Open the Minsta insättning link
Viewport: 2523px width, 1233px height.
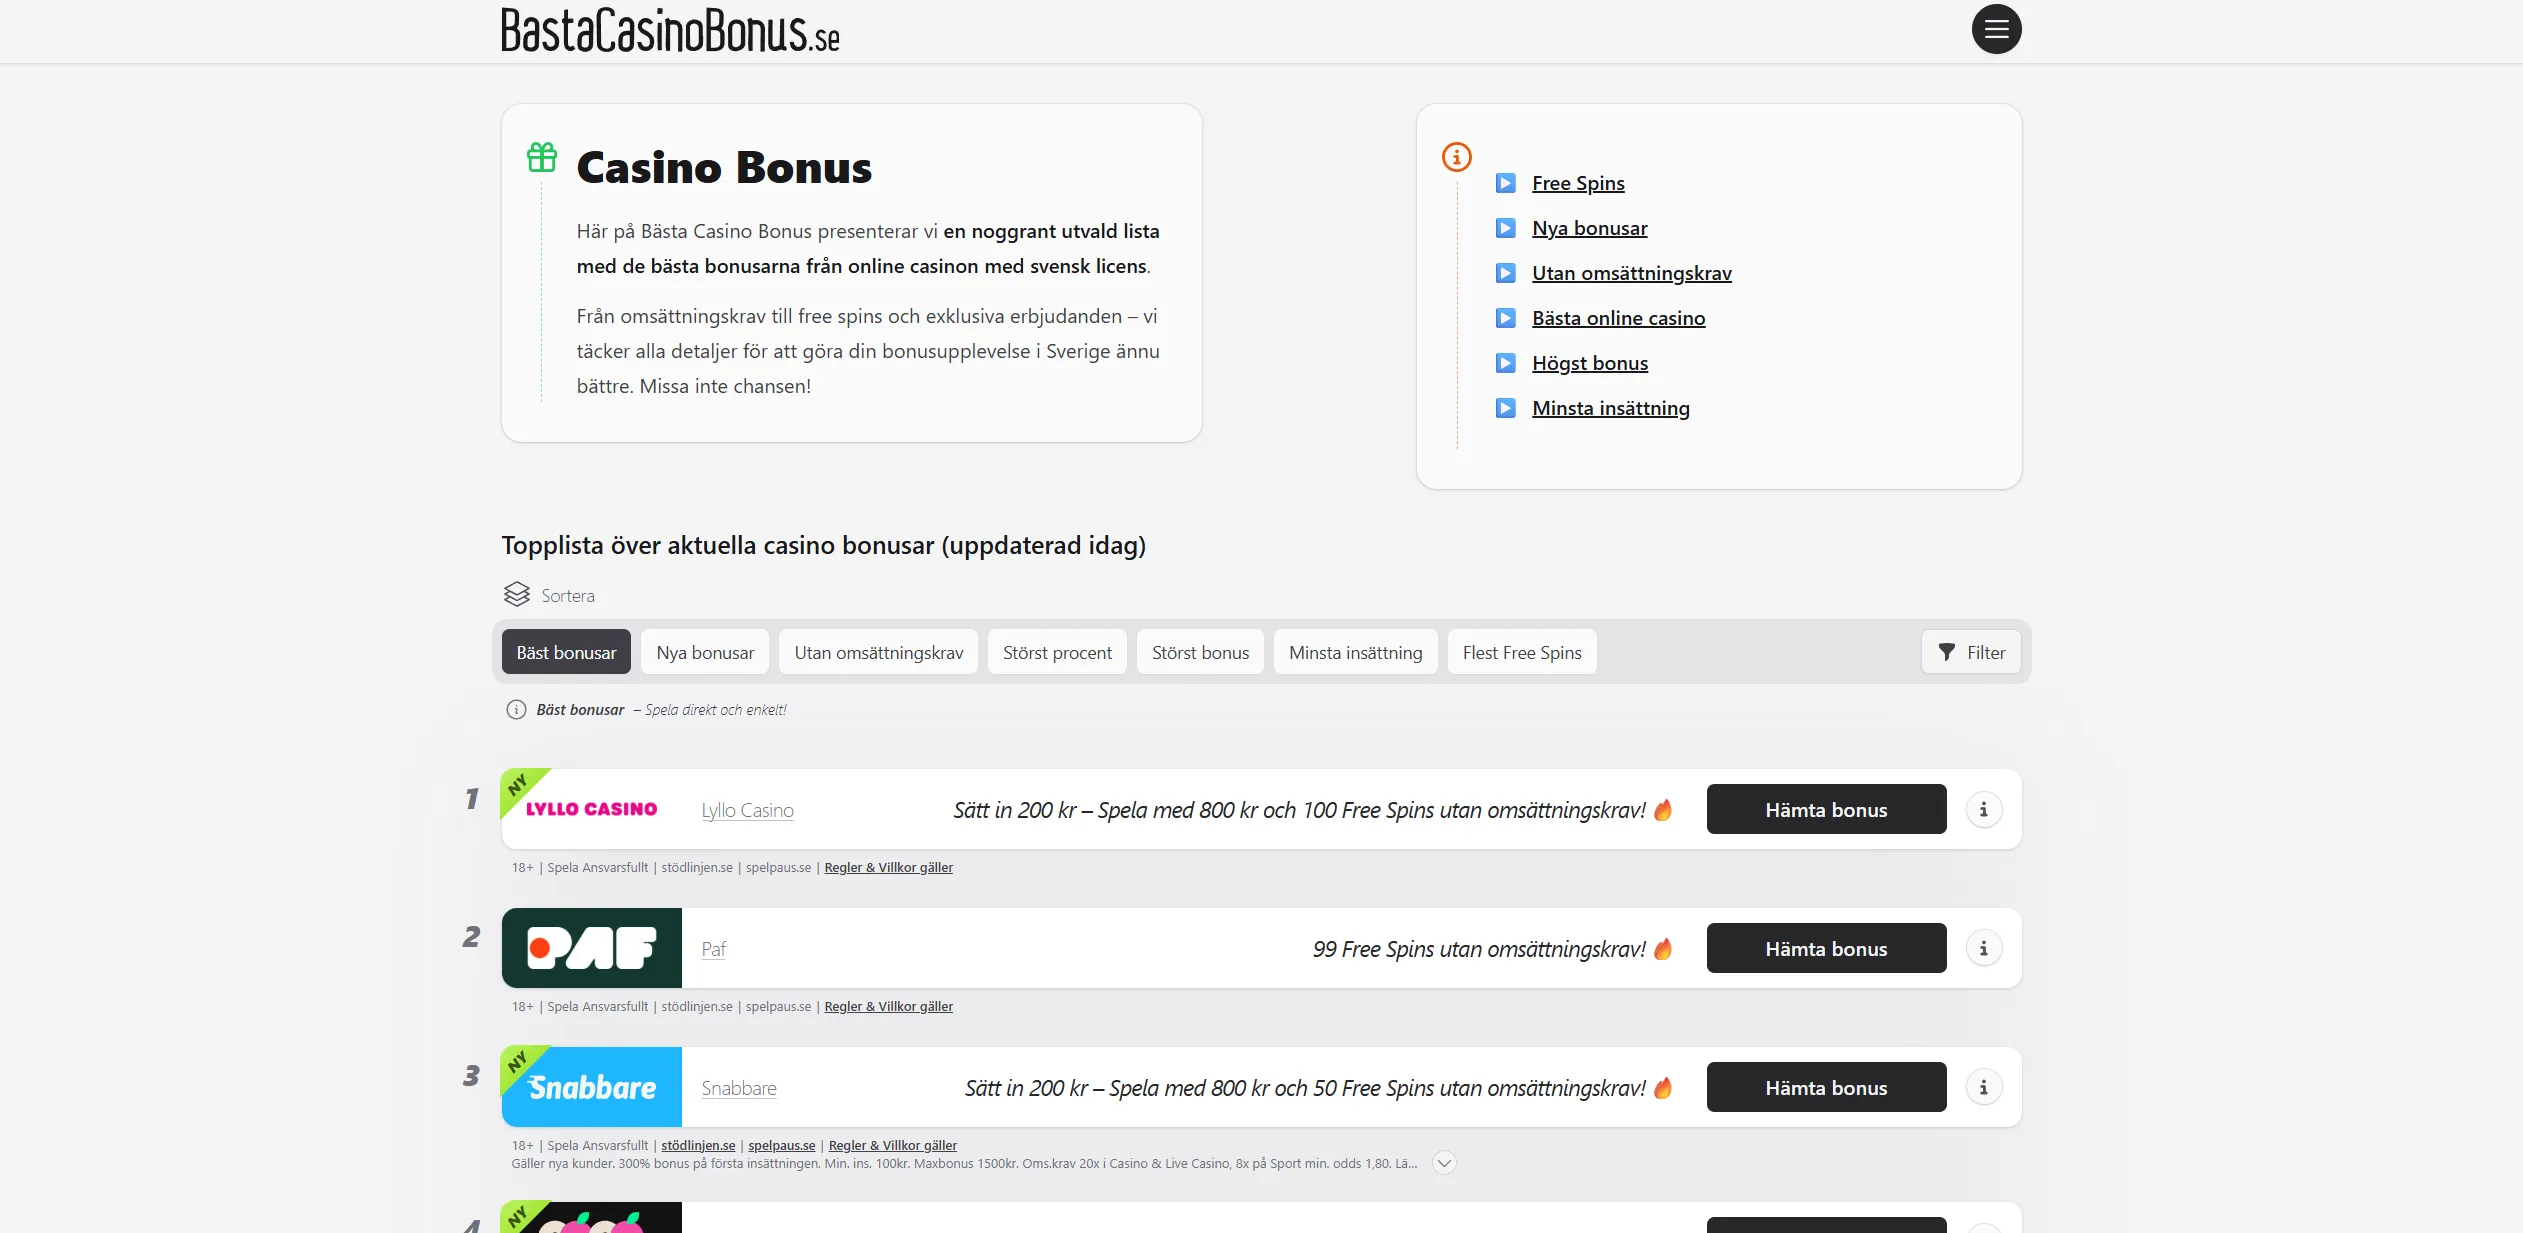1610,408
